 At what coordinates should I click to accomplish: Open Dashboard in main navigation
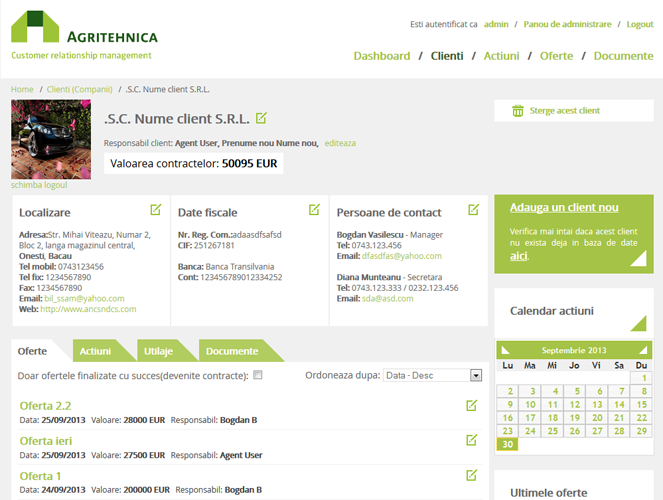click(x=382, y=56)
